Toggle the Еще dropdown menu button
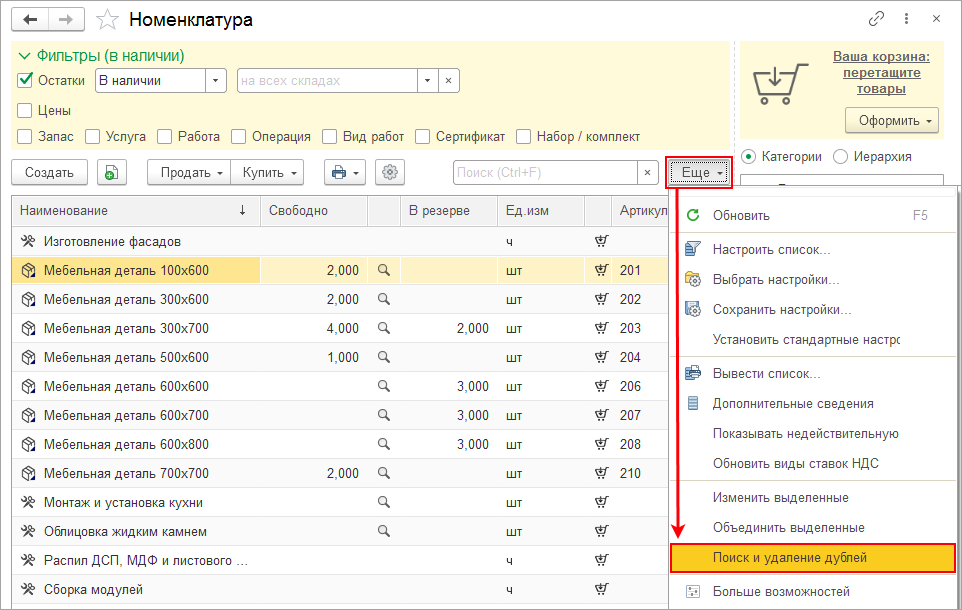The width and height of the screenshot is (962, 610). (x=699, y=172)
